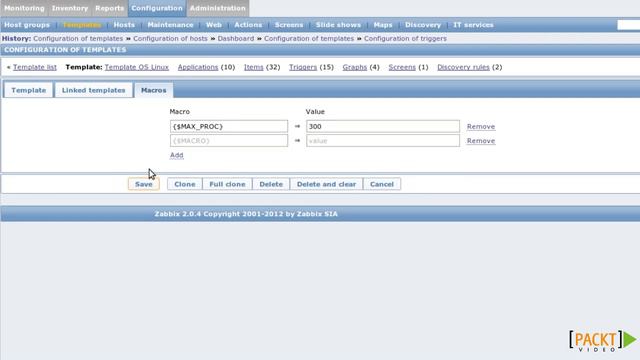The height and width of the screenshot is (360, 640).
Task: Open the Inventory menu
Action: (x=70, y=8)
